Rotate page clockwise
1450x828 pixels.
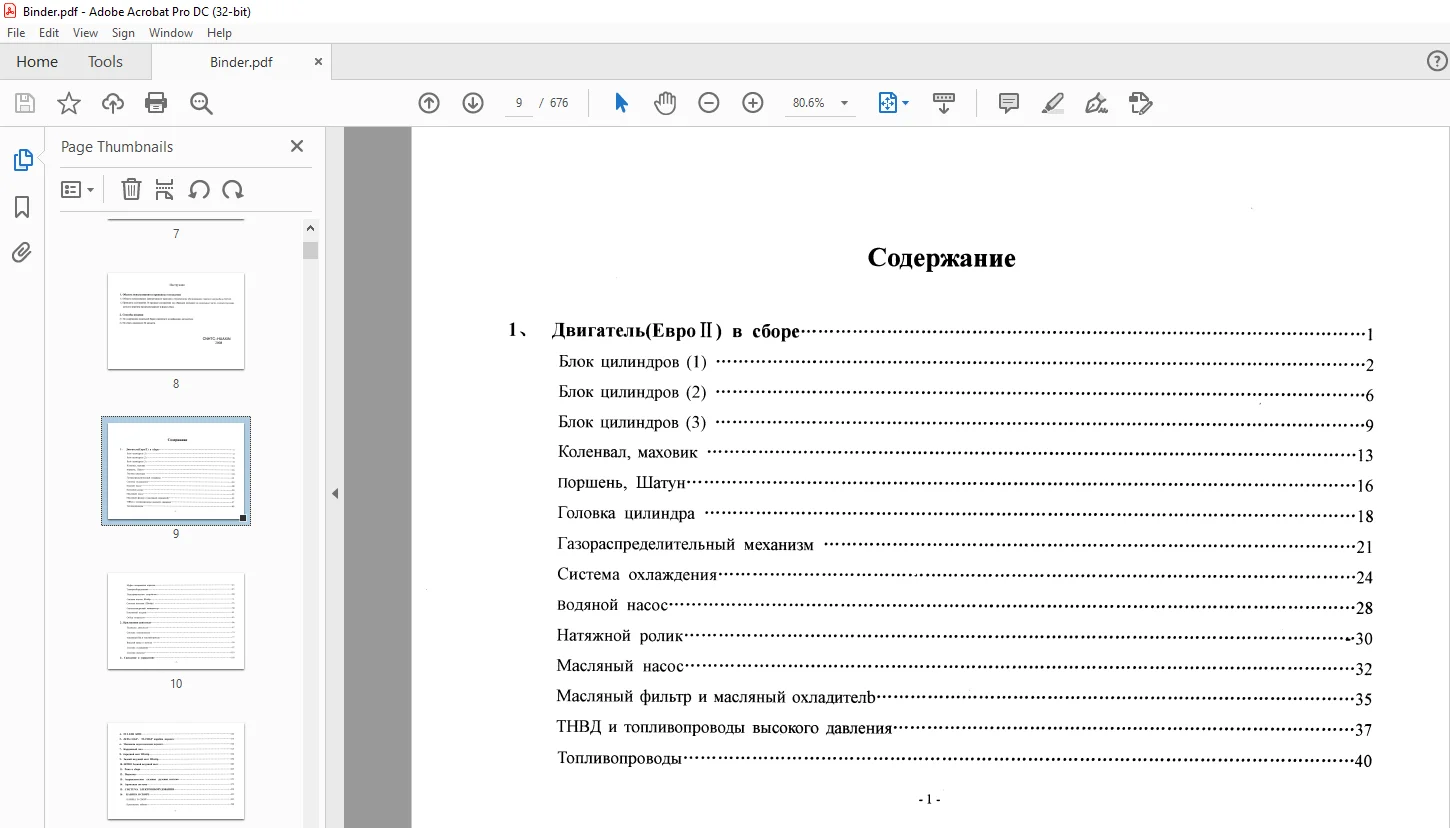[x=233, y=189]
